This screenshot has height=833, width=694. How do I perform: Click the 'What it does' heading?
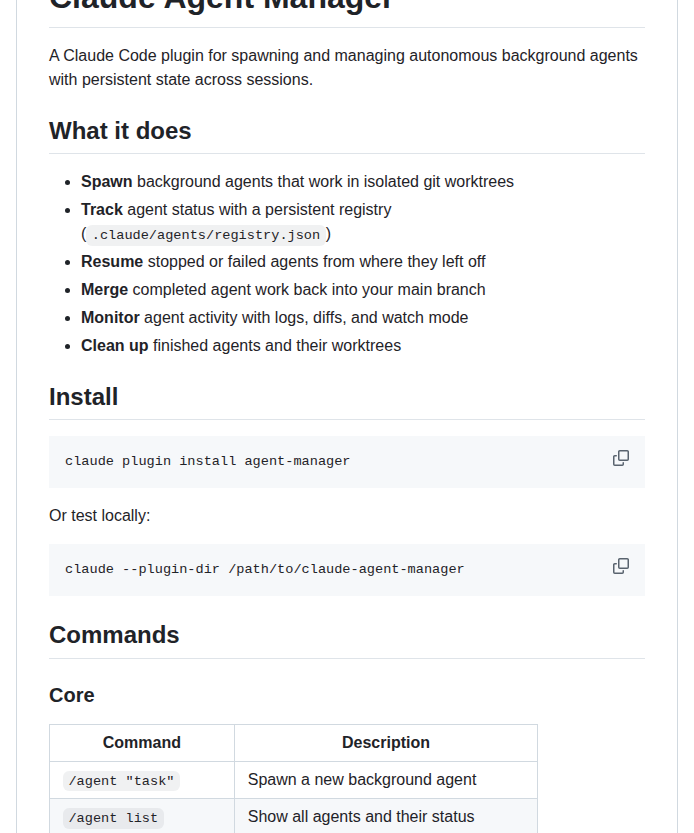click(120, 131)
